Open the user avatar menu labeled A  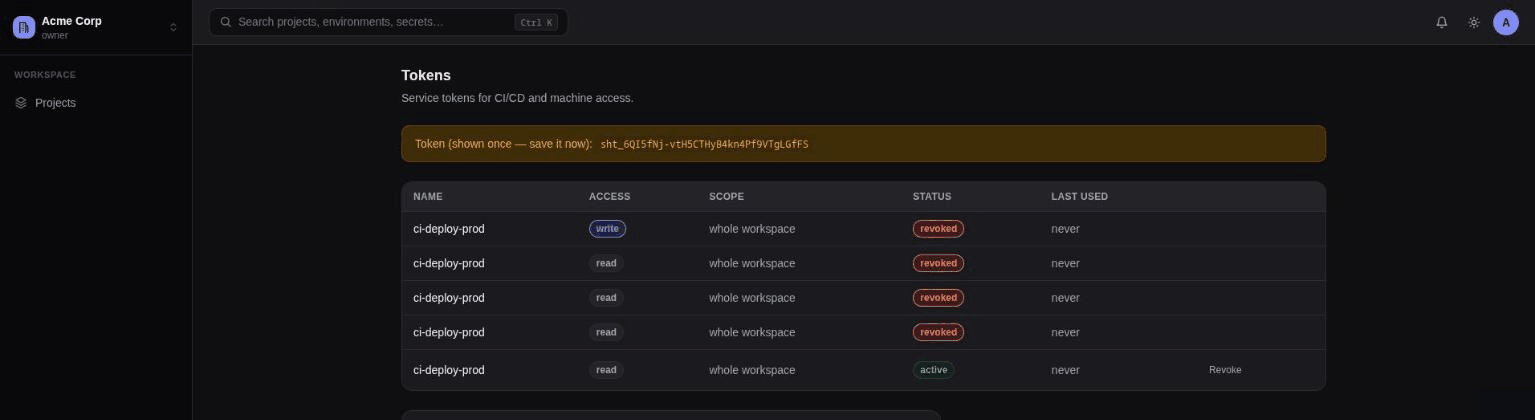1506,22
